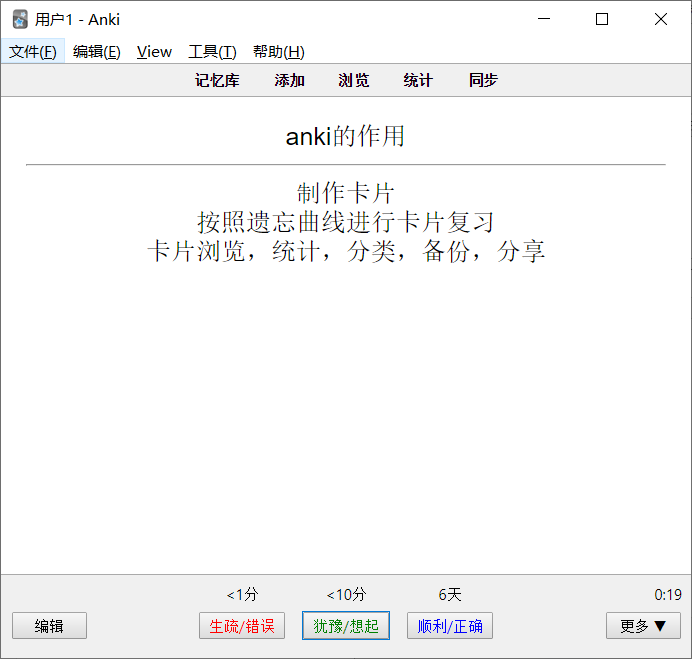The image size is (692, 659).
Task: Open the 帮助(H) menu
Action: click(x=279, y=52)
